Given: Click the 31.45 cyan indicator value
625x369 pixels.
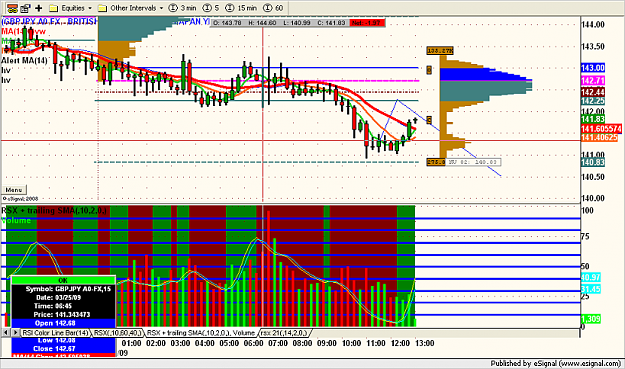Looking at the screenshot, I should pyautogui.click(x=590, y=289).
